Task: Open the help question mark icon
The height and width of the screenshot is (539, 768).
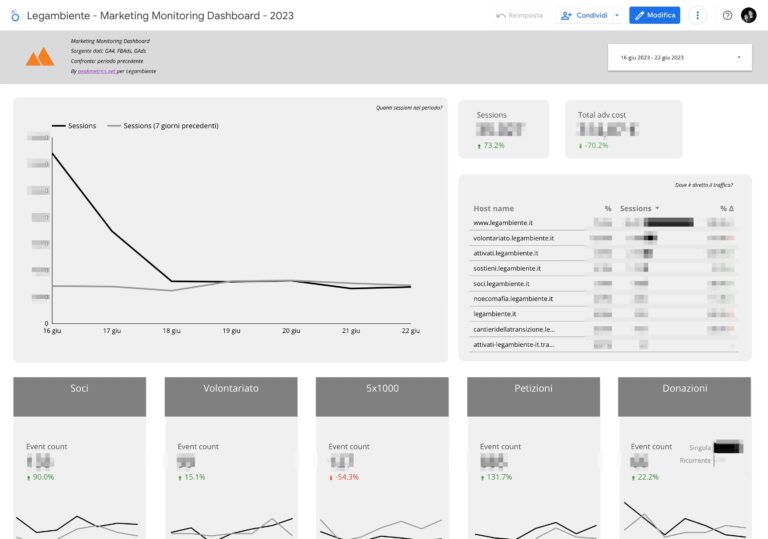Action: 727,16
